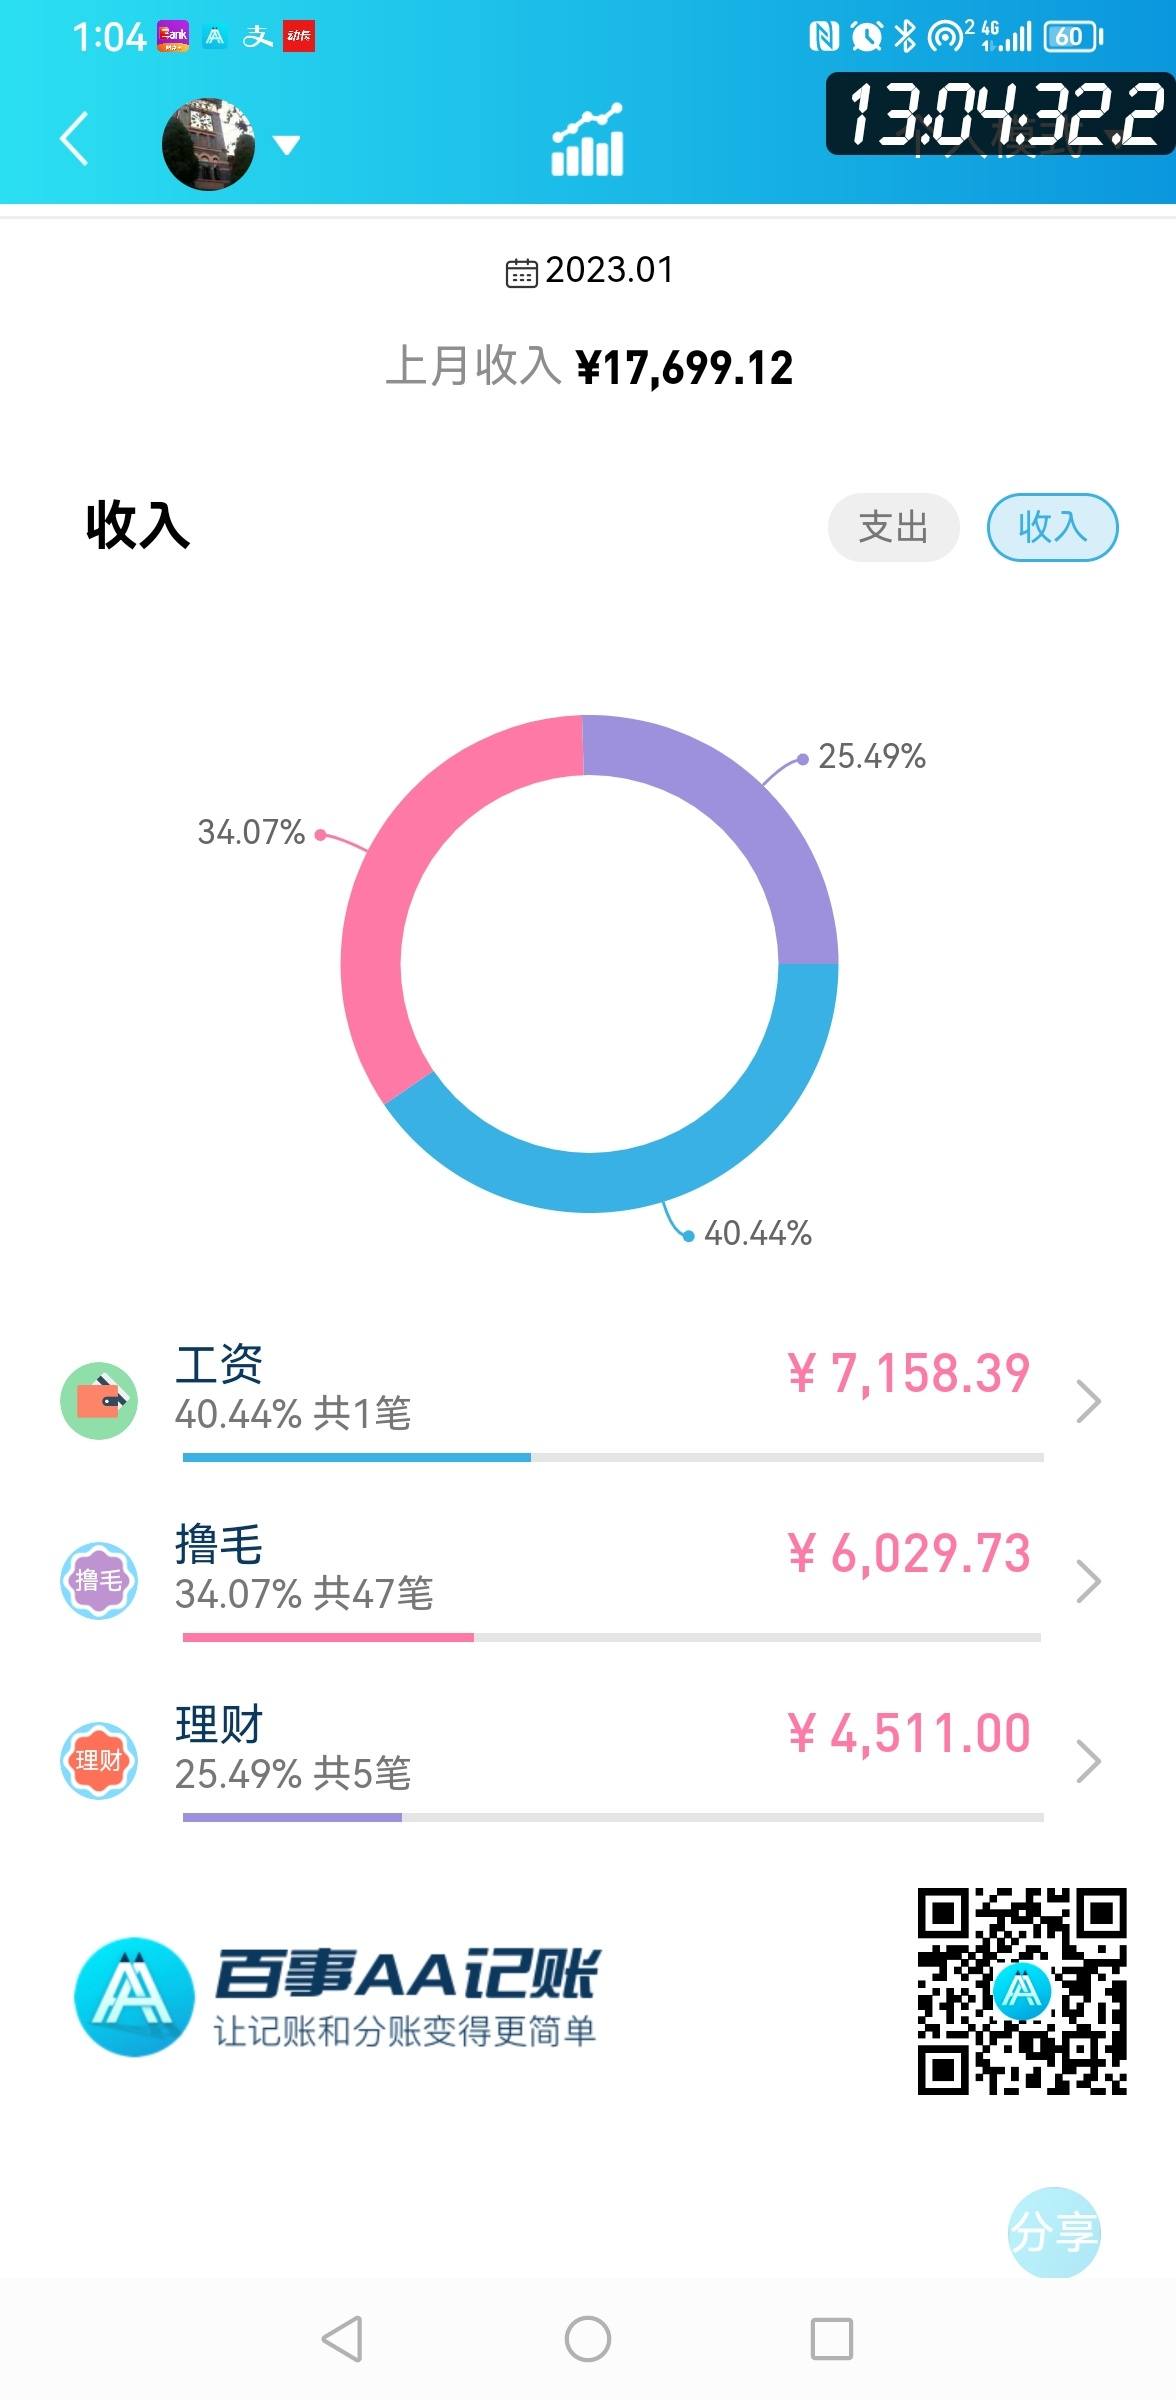Open the 2023.01 month selector
Image resolution: width=1176 pixels, height=2400 pixels.
590,270
